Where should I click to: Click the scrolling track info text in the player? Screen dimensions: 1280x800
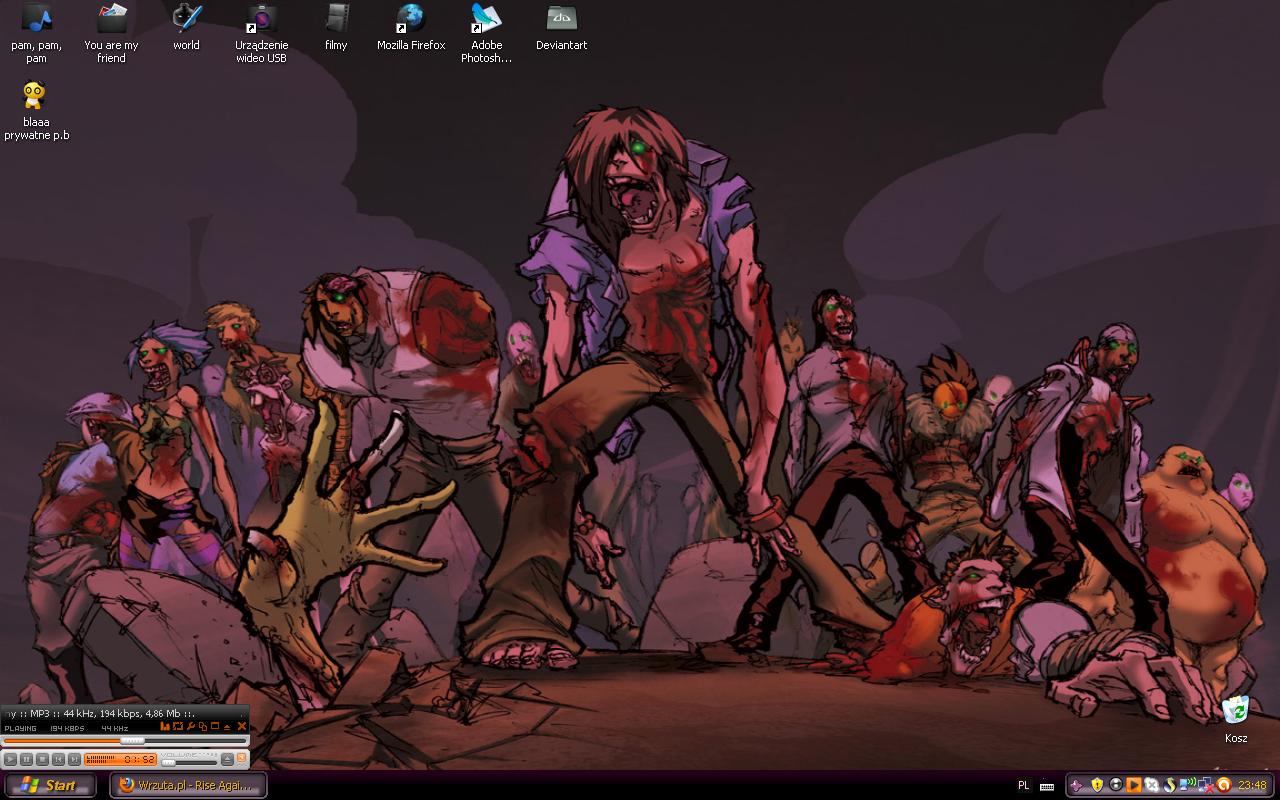pos(100,714)
